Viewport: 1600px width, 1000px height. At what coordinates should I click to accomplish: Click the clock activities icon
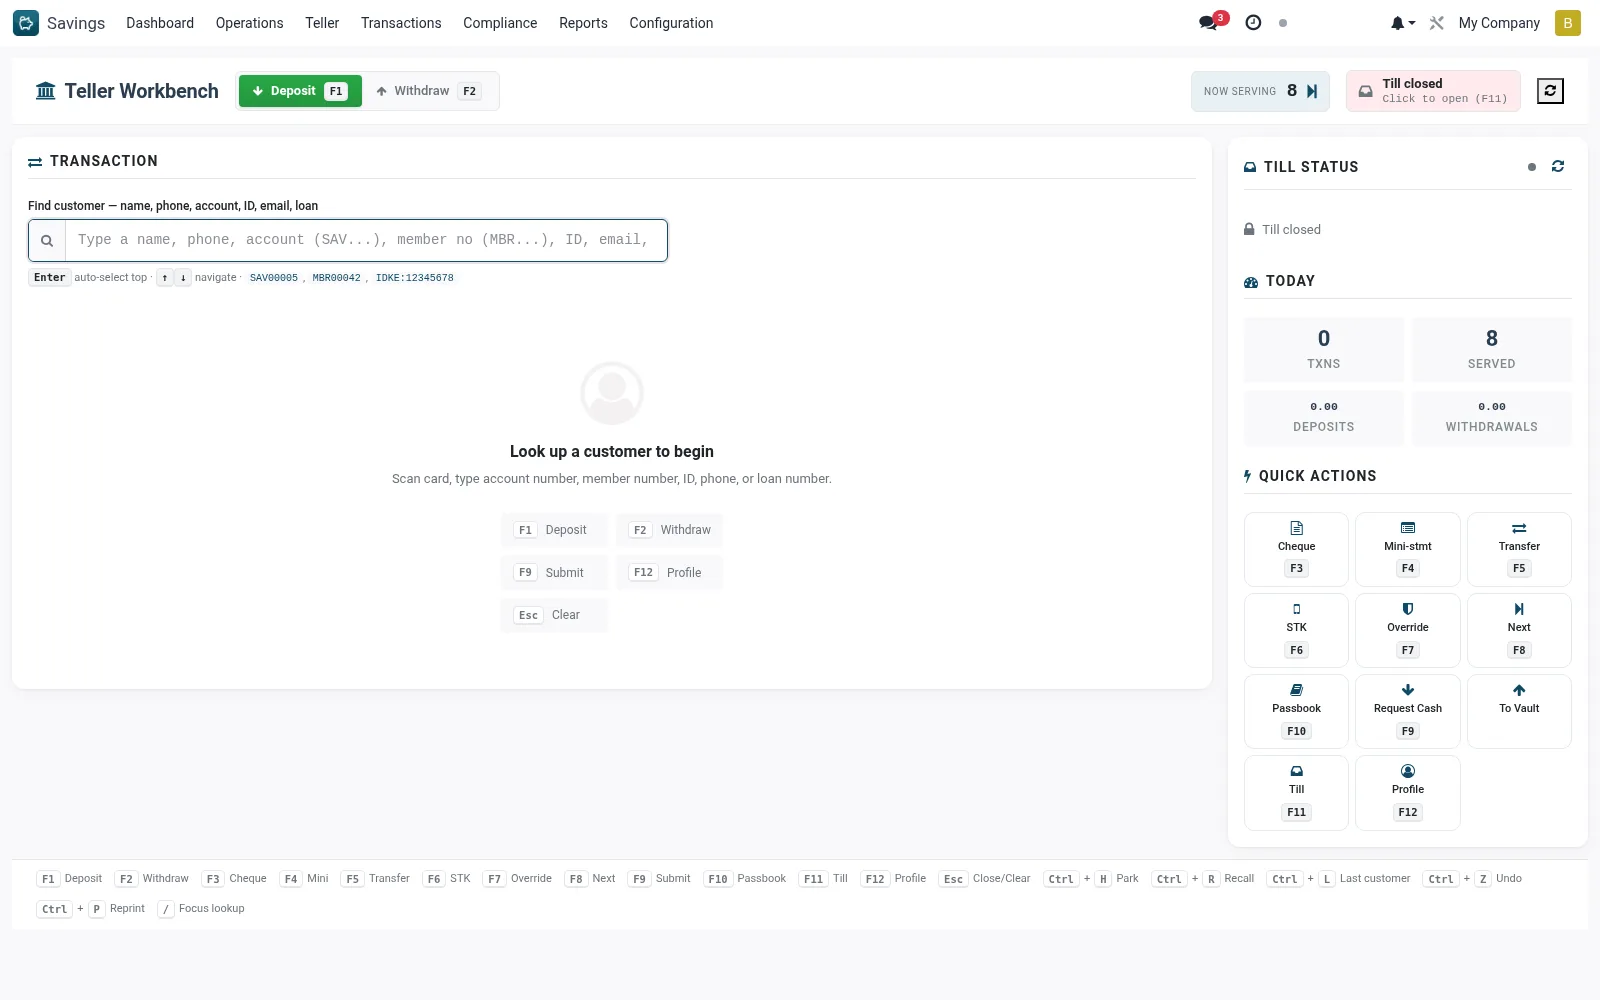pyautogui.click(x=1253, y=23)
